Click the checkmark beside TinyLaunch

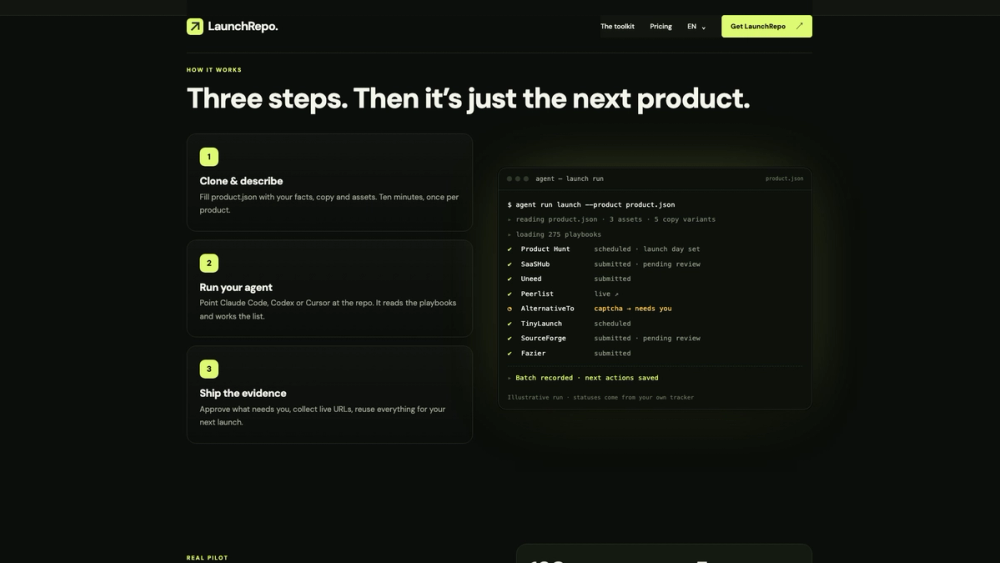(x=510, y=323)
